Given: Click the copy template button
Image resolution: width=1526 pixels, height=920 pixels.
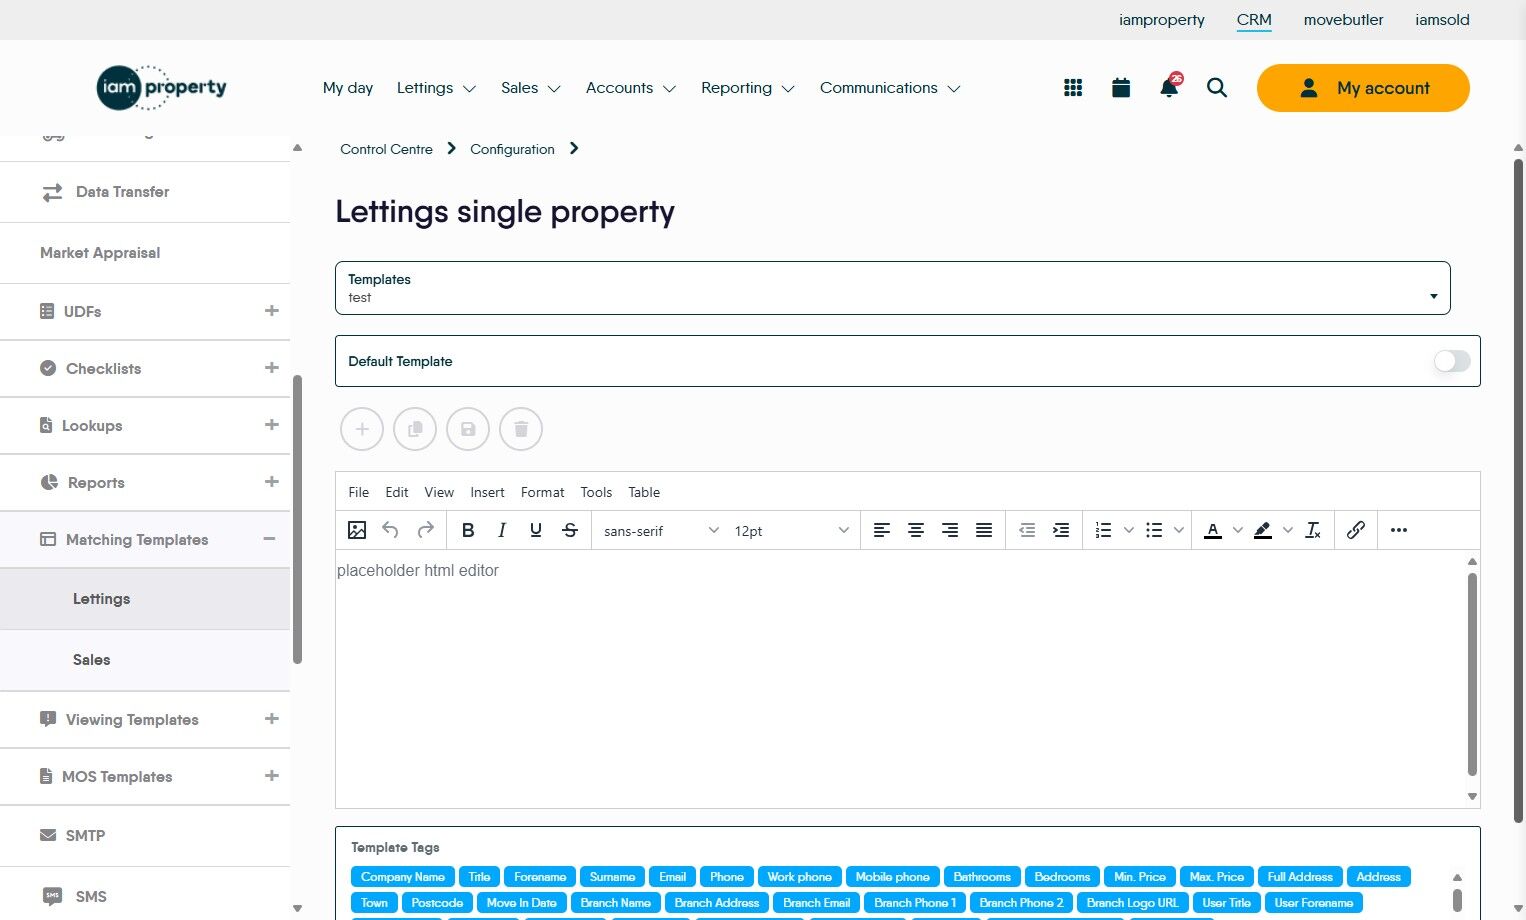Looking at the screenshot, I should [415, 429].
